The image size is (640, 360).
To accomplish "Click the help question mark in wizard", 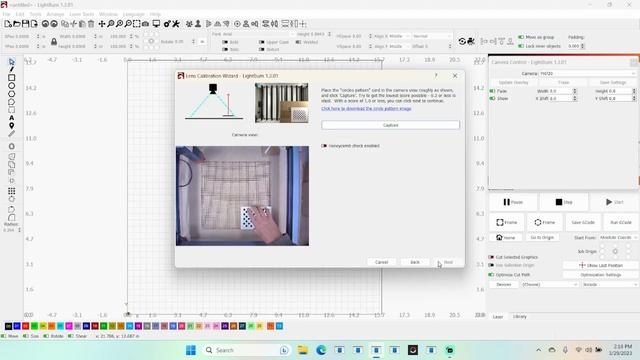I will (436, 76).
